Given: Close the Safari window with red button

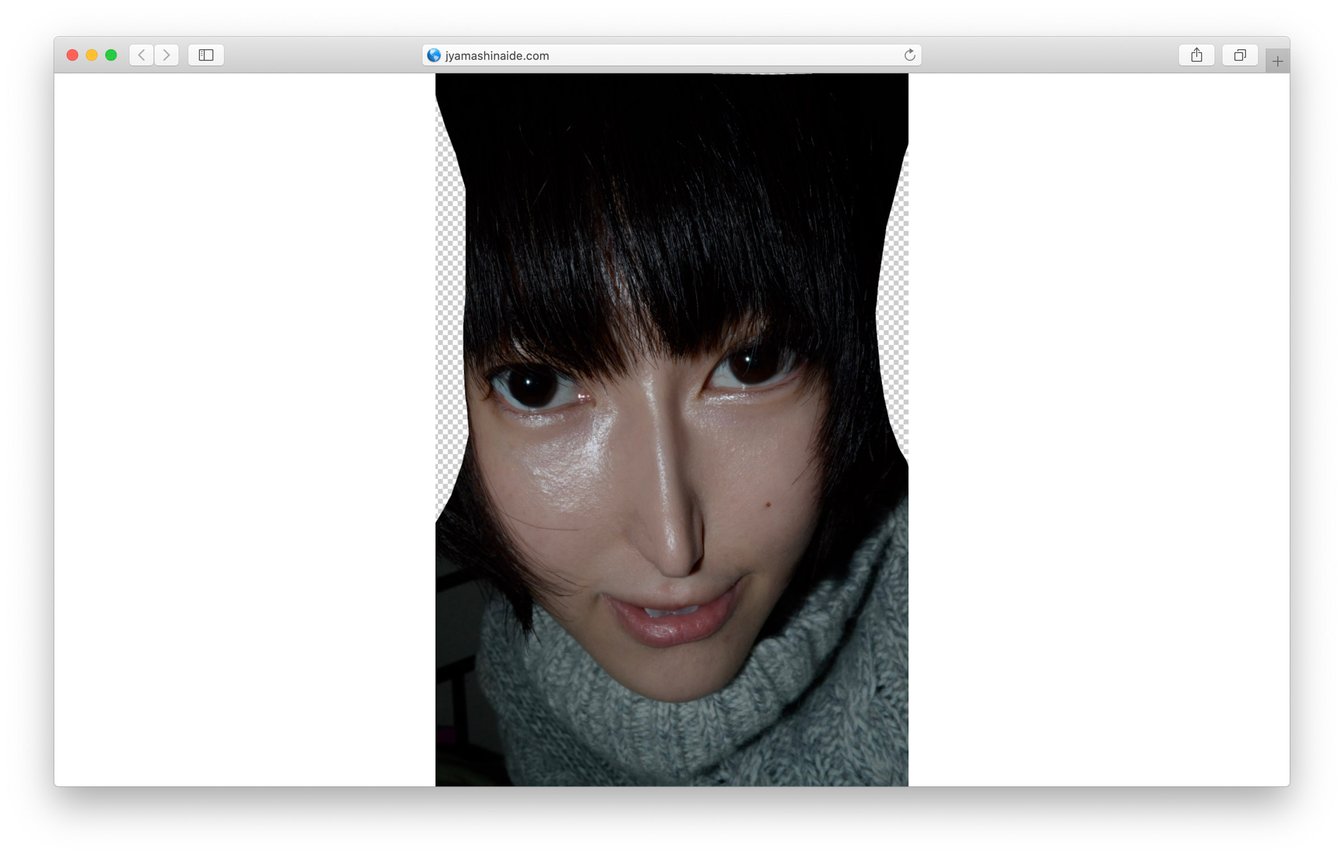Looking at the screenshot, I should pyautogui.click(x=72, y=55).
